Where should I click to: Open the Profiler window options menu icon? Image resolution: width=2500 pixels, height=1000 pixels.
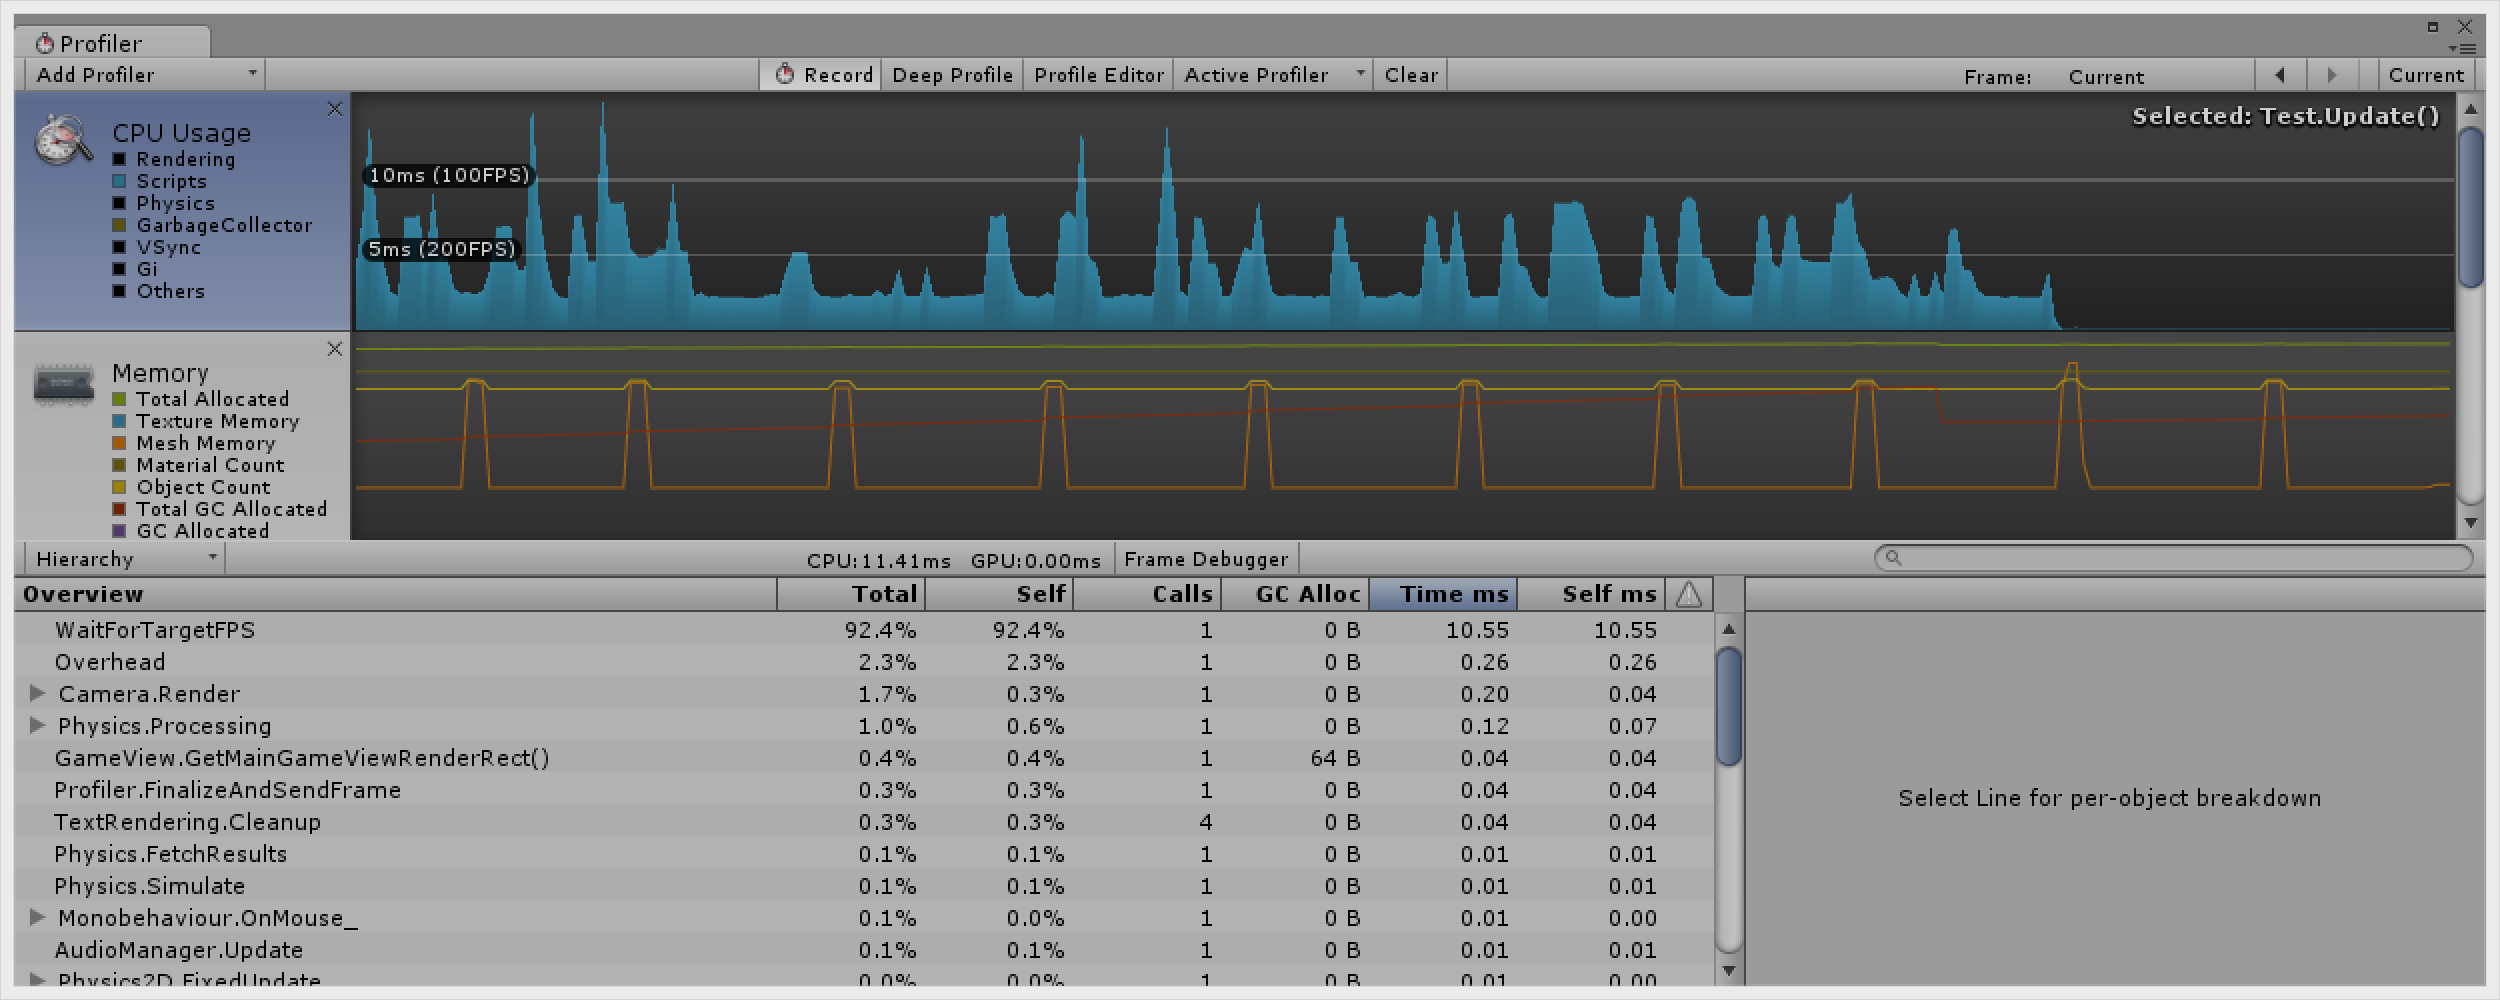click(2461, 49)
